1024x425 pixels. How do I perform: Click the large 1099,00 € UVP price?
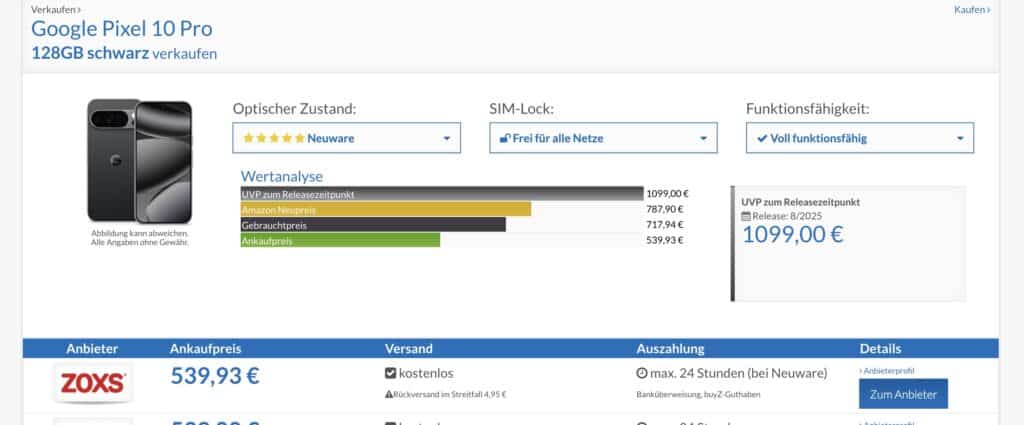click(792, 235)
